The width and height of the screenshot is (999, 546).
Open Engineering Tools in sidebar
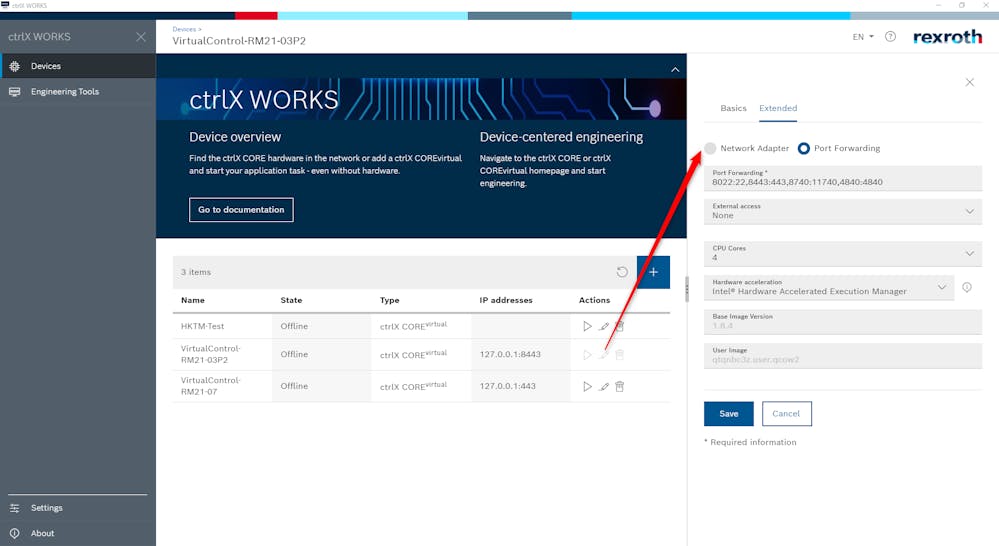78,92
